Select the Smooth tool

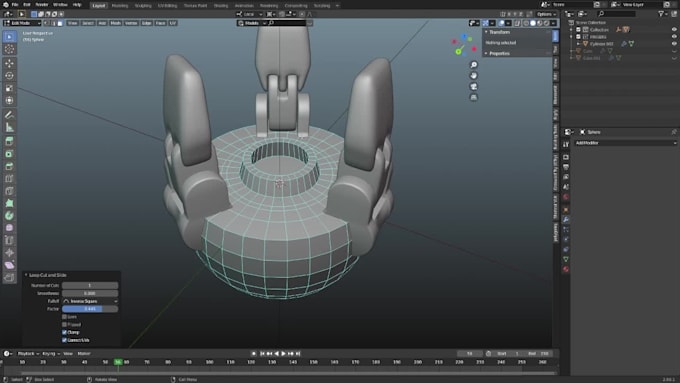[x=10, y=228]
